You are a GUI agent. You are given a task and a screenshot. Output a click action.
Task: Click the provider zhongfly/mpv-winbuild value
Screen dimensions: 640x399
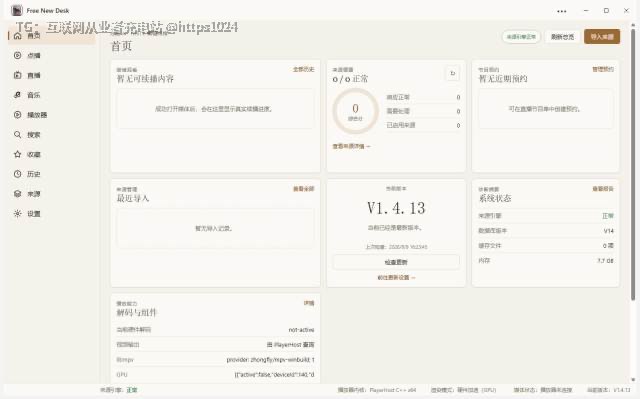(270, 360)
